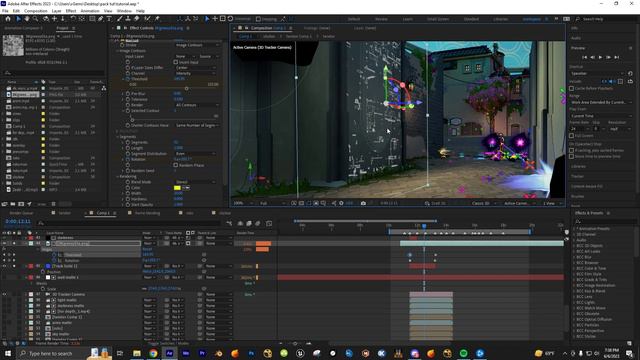Expand the Tracker panel on the right
This screenshot has height=360, width=640.
point(577,176)
